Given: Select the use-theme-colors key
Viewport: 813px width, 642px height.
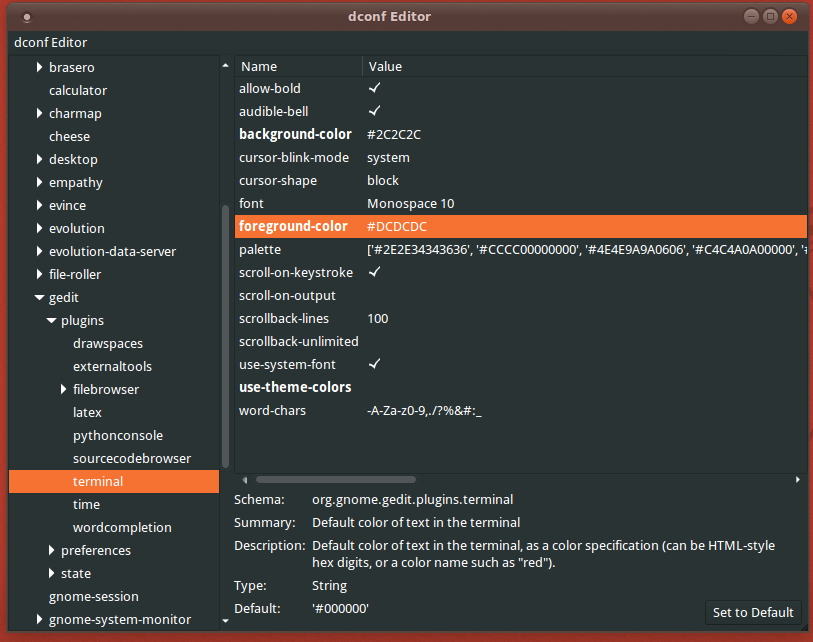Looking at the screenshot, I should point(295,387).
